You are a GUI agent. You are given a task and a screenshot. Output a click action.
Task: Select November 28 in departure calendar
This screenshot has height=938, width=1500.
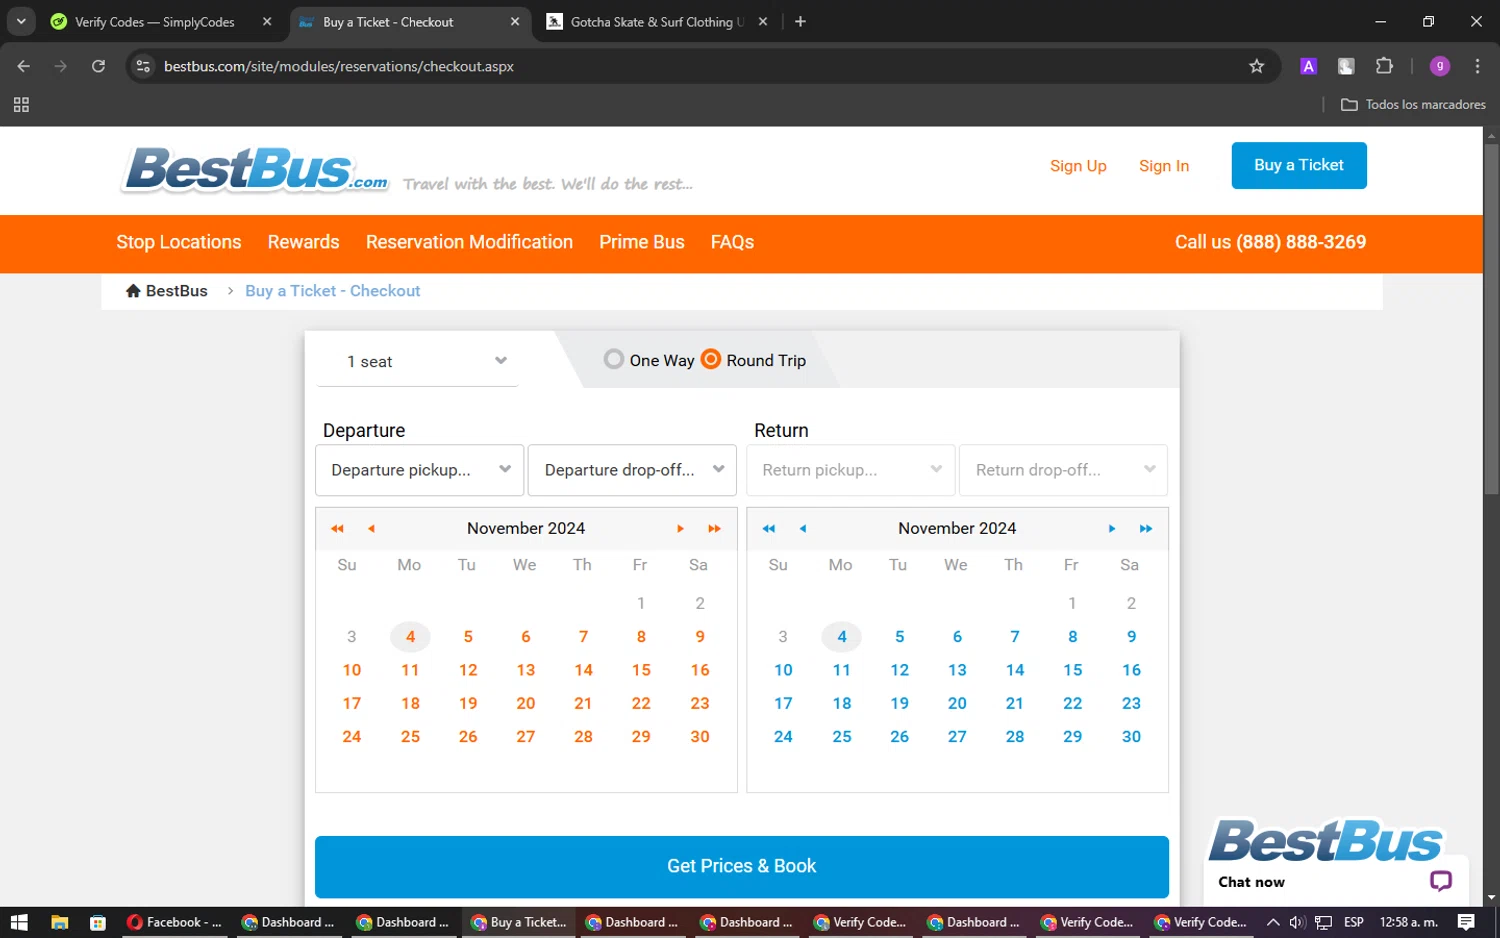click(583, 737)
